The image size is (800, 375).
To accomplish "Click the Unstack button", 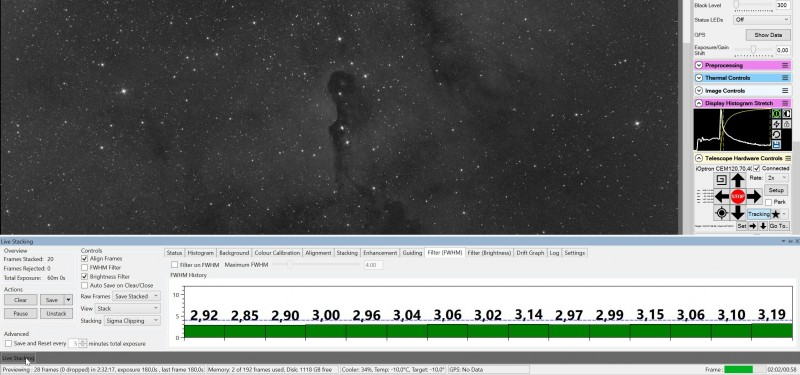I will (x=57, y=313).
